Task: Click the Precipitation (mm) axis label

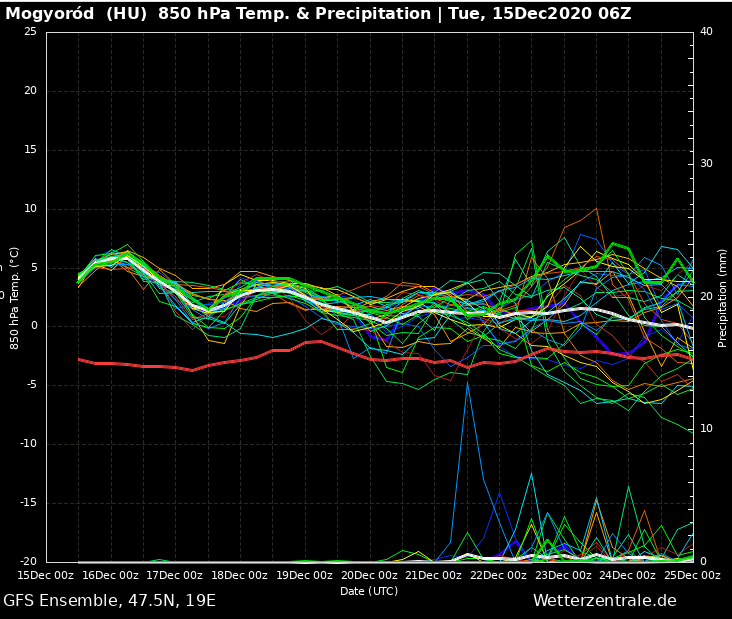Action: click(x=722, y=297)
